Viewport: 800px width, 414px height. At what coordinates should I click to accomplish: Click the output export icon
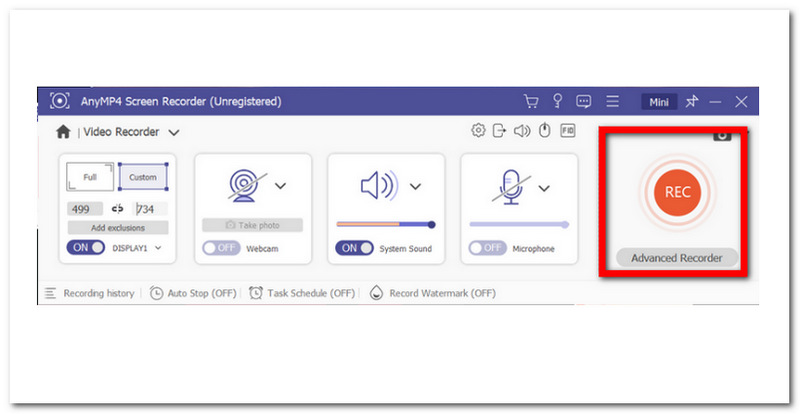point(500,131)
